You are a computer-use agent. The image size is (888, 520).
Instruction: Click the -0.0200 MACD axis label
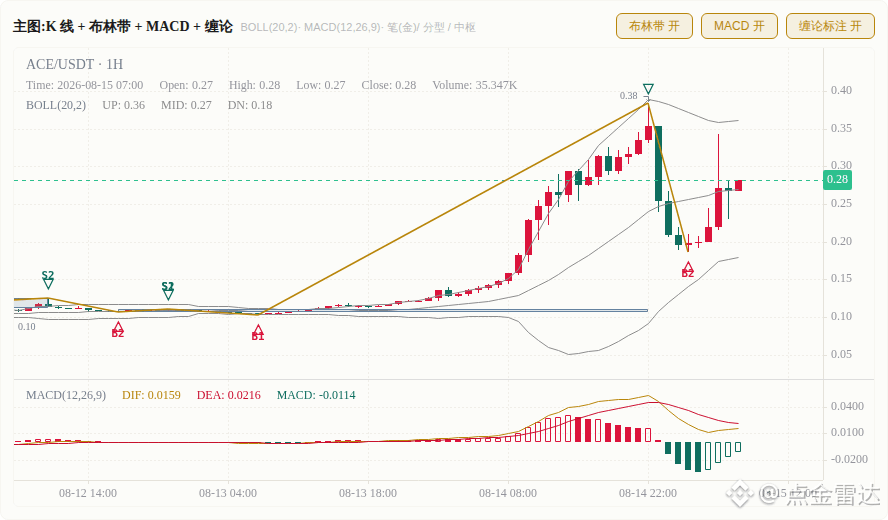click(849, 459)
